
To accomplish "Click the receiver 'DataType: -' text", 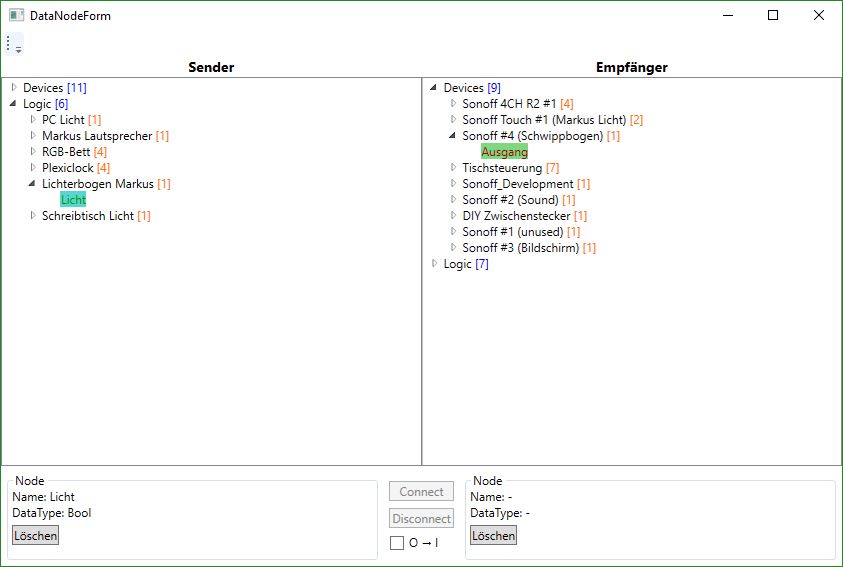I will pos(500,513).
